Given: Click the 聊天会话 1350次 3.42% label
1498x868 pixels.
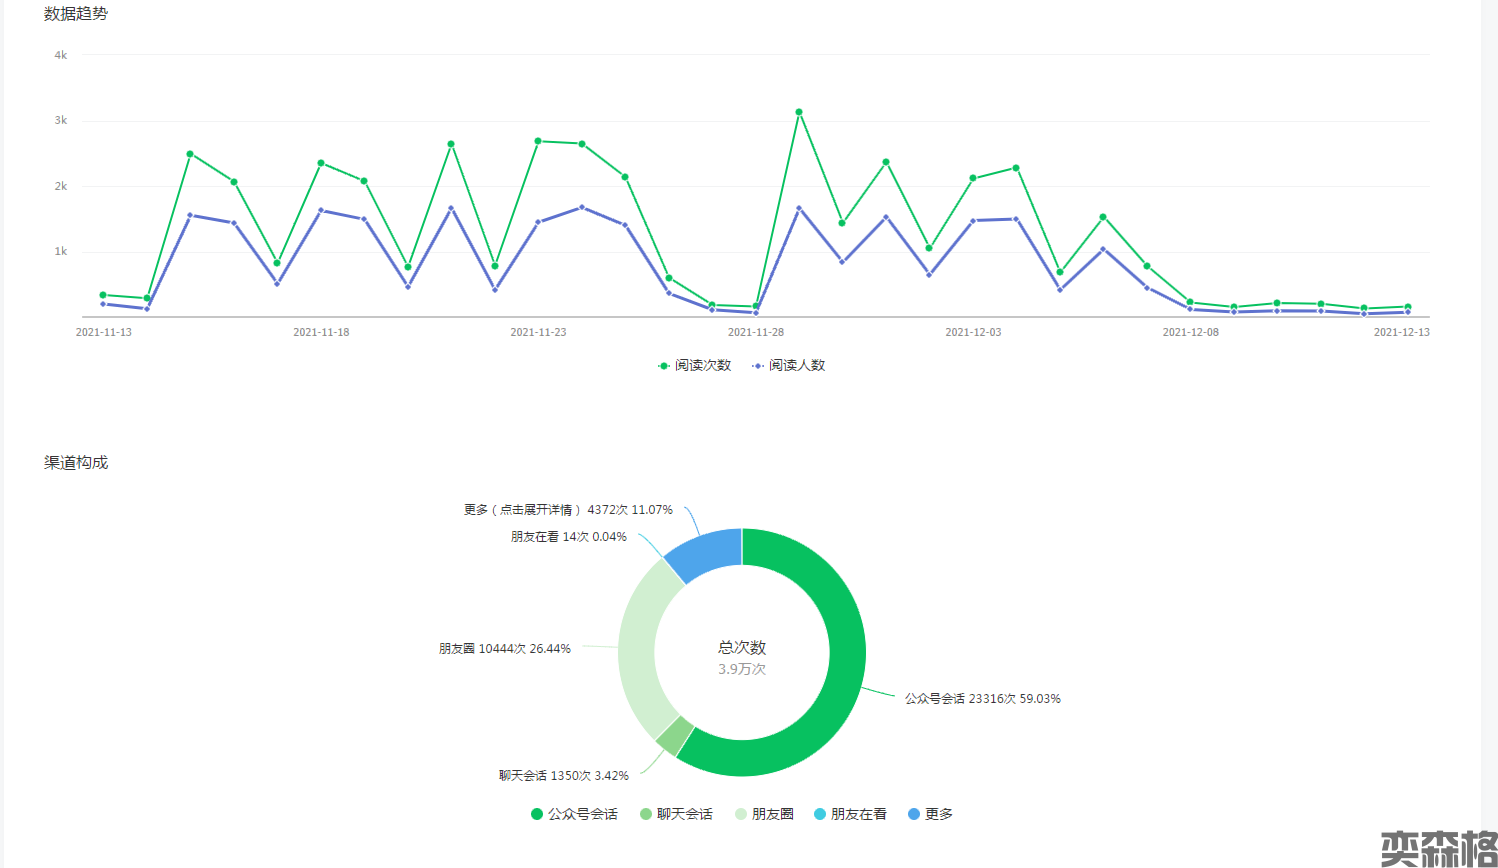Looking at the screenshot, I should coord(564,776).
